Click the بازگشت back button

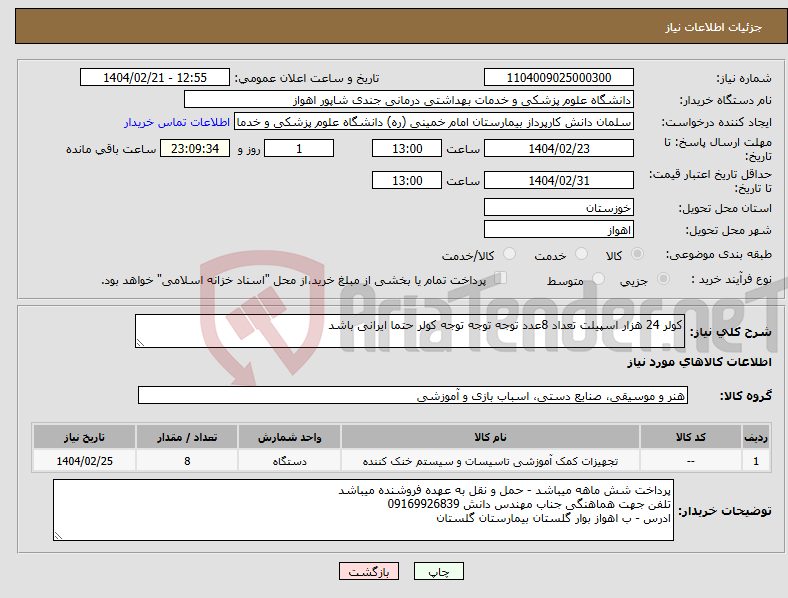click(369, 571)
